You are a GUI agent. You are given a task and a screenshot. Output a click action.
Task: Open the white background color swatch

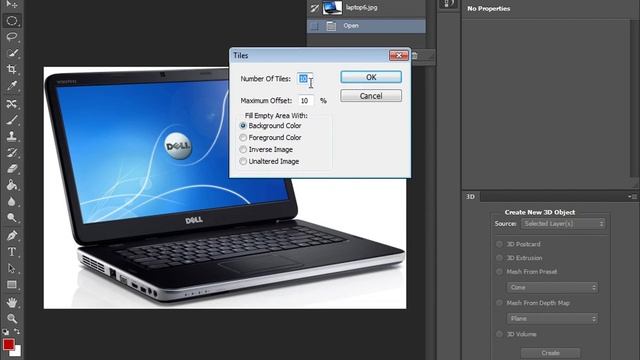coord(17,352)
